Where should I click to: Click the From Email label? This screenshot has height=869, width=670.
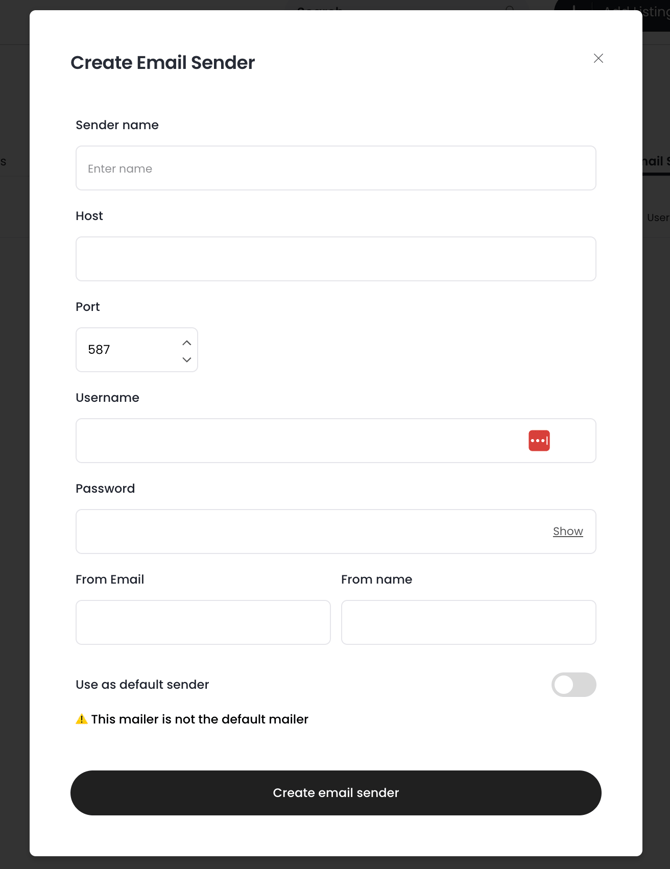tap(110, 579)
